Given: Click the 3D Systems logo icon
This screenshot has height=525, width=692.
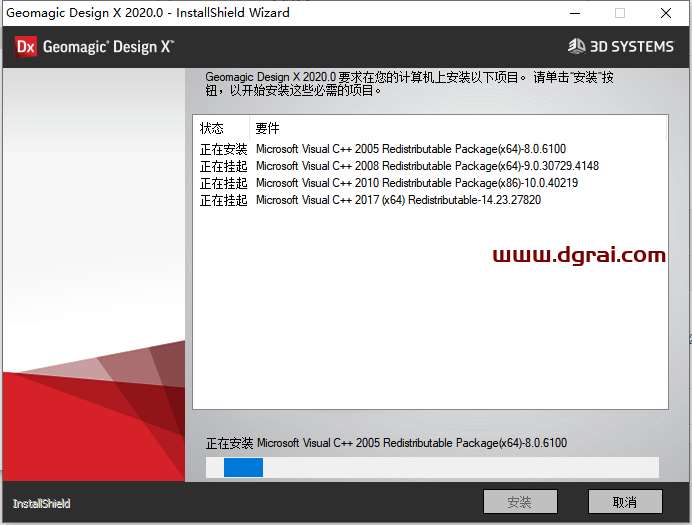Looking at the screenshot, I should click(x=577, y=46).
